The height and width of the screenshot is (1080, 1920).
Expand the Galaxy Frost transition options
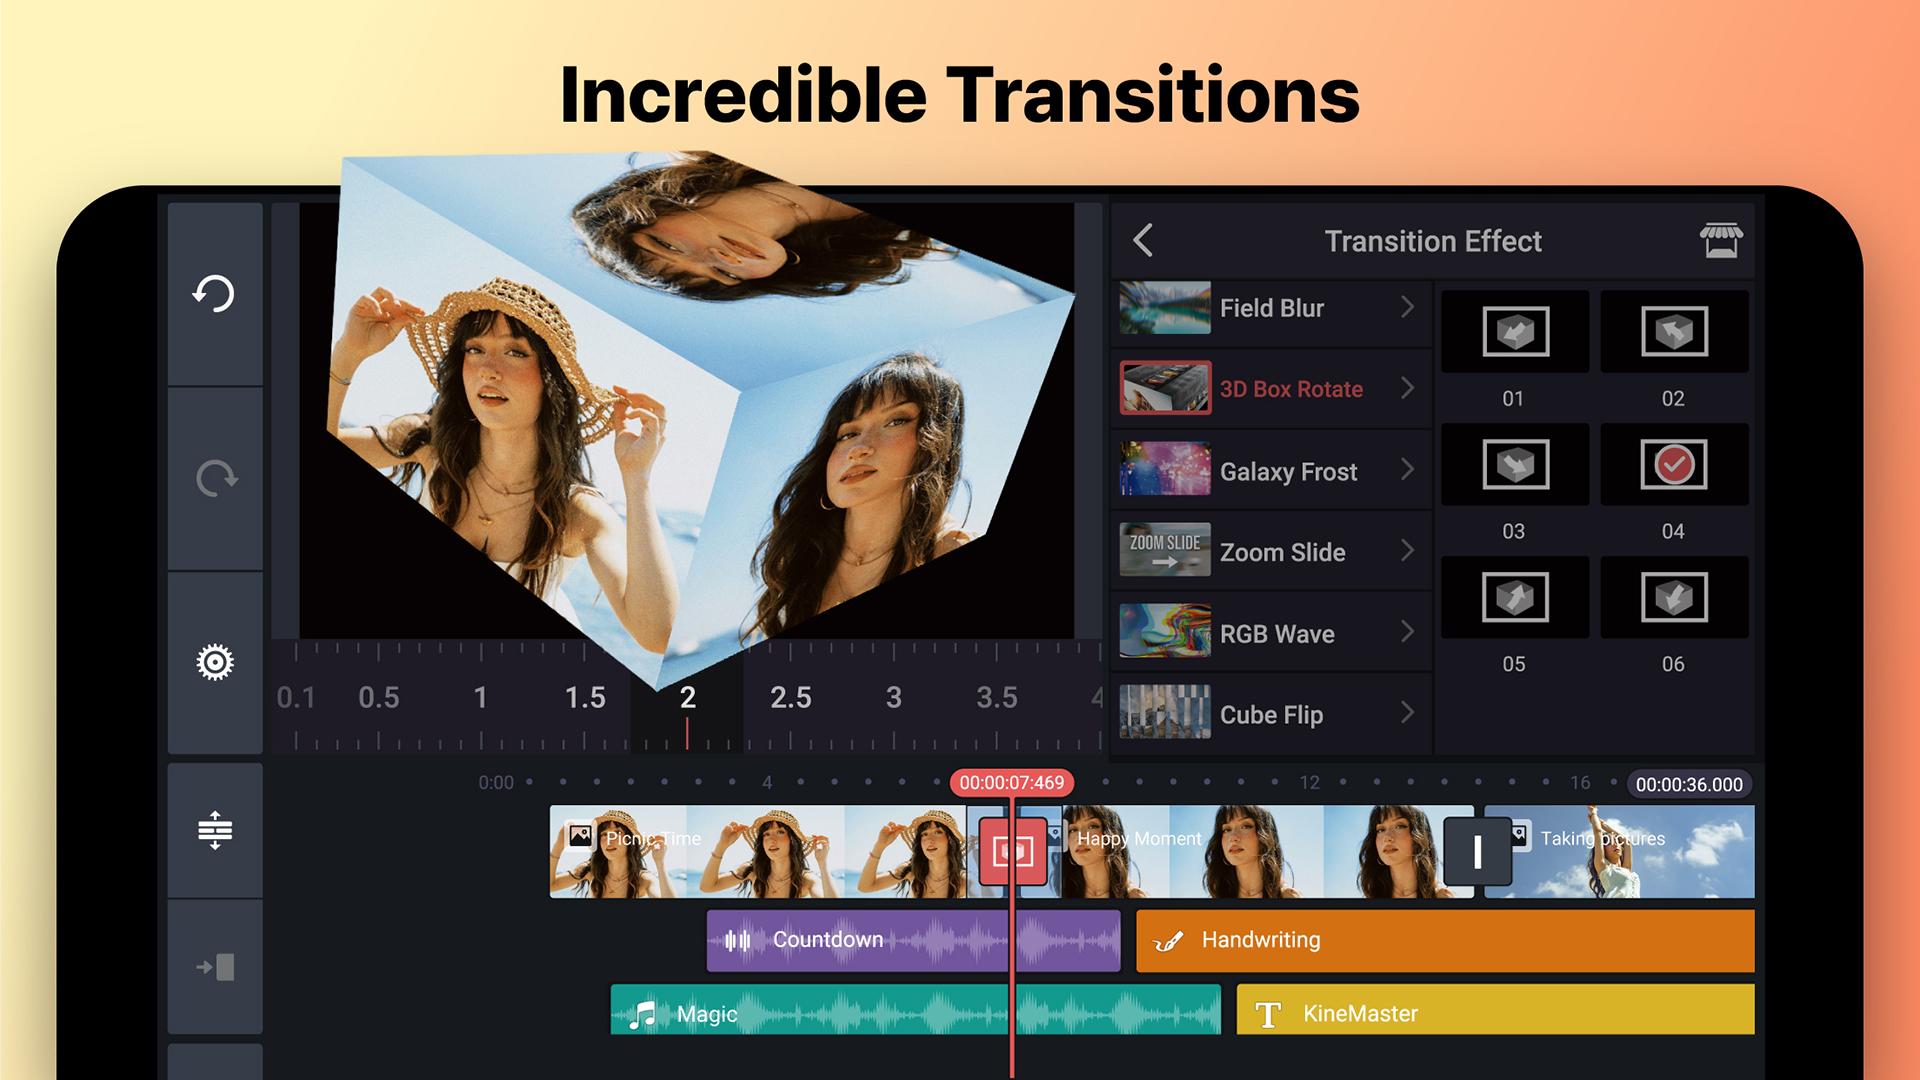pos(1408,471)
